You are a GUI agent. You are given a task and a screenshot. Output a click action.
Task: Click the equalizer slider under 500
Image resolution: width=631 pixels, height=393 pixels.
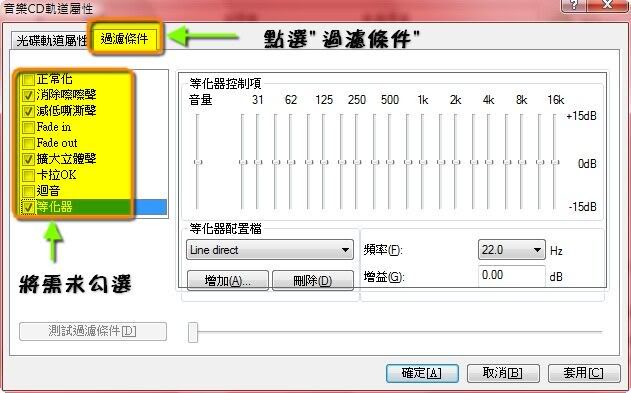pos(390,162)
